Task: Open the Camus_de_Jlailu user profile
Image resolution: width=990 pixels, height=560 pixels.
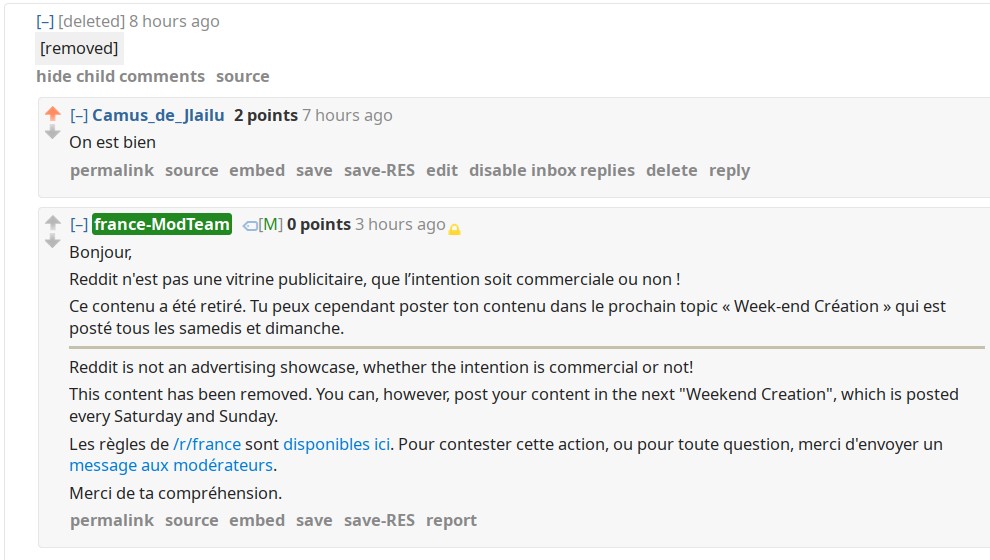Action: click(x=158, y=116)
